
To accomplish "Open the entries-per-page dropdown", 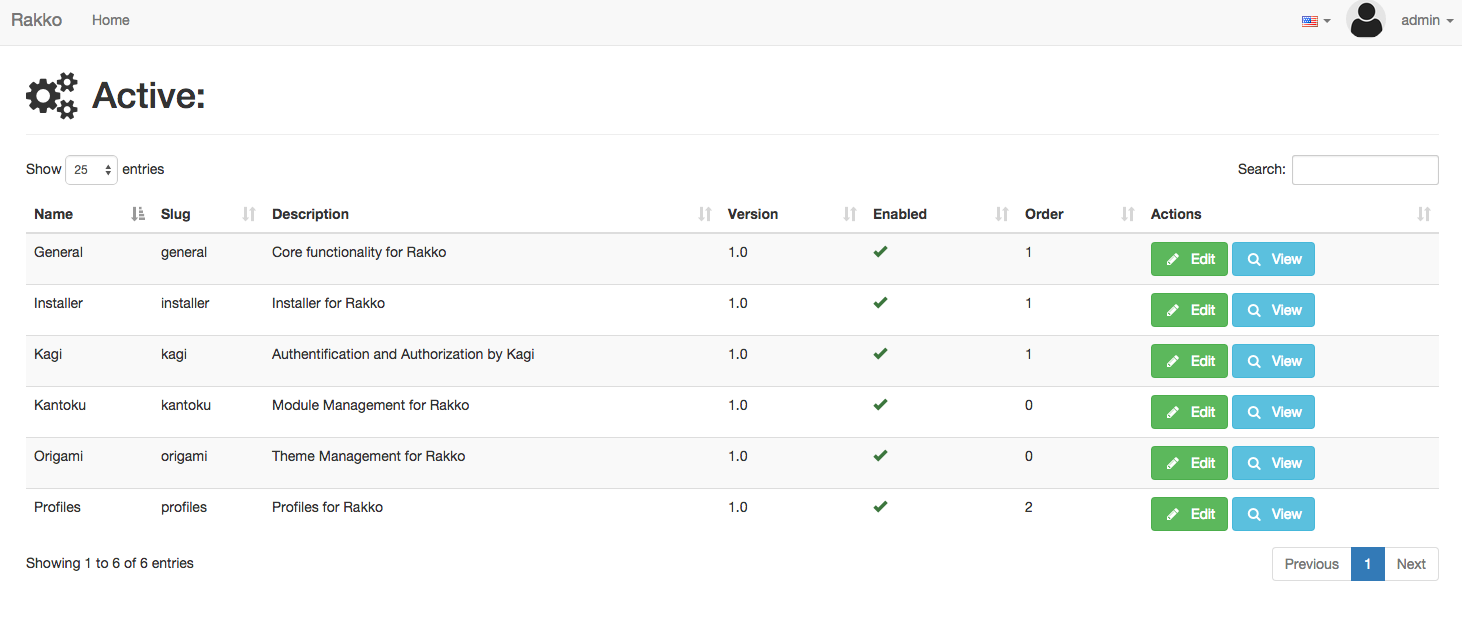I will point(91,170).
